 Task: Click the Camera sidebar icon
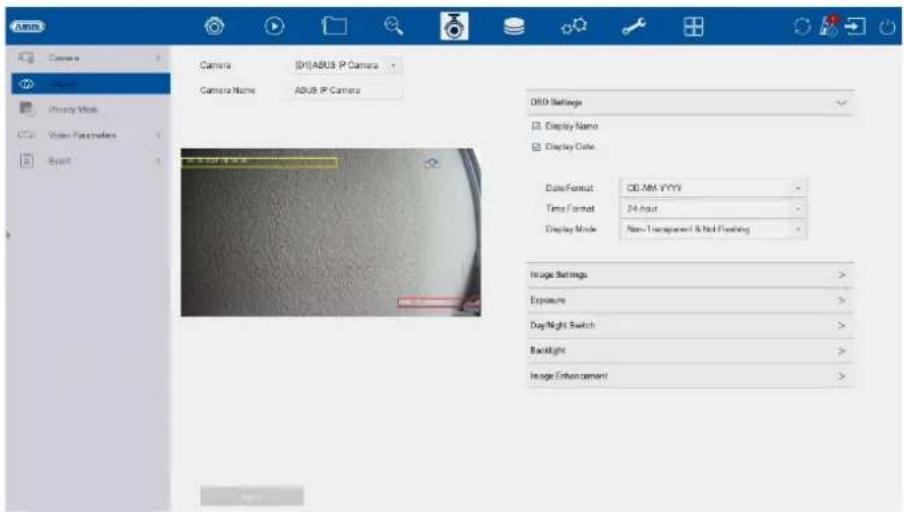[x=26, y=58]
